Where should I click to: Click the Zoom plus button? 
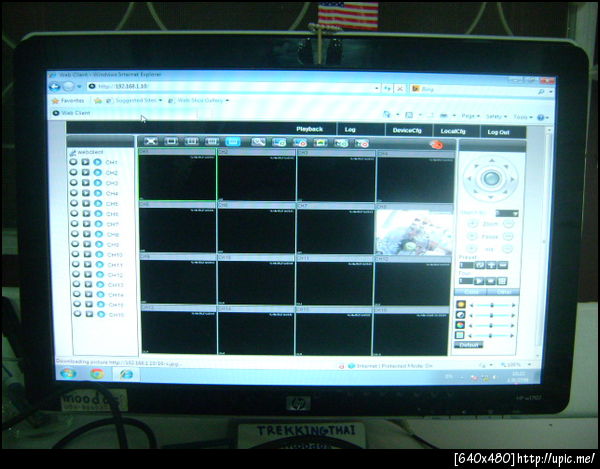click(473, 224)
